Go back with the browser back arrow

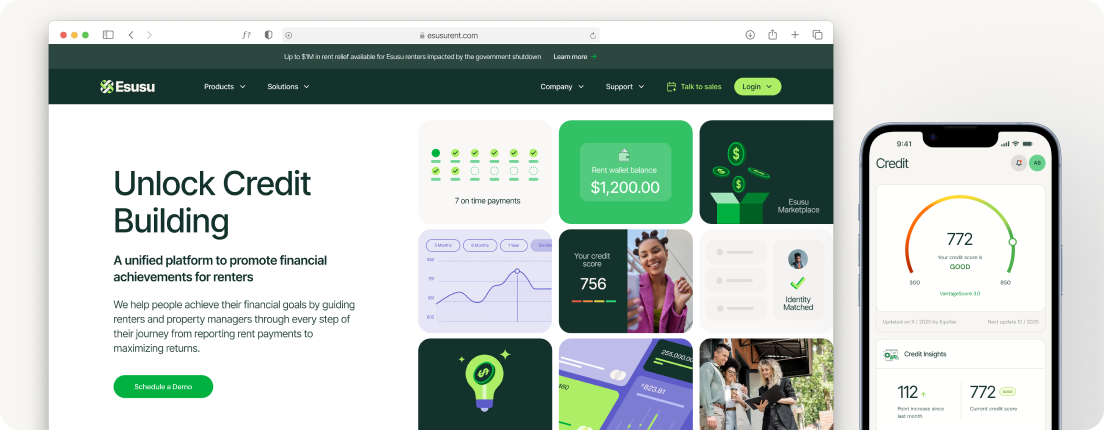[131, 34]
